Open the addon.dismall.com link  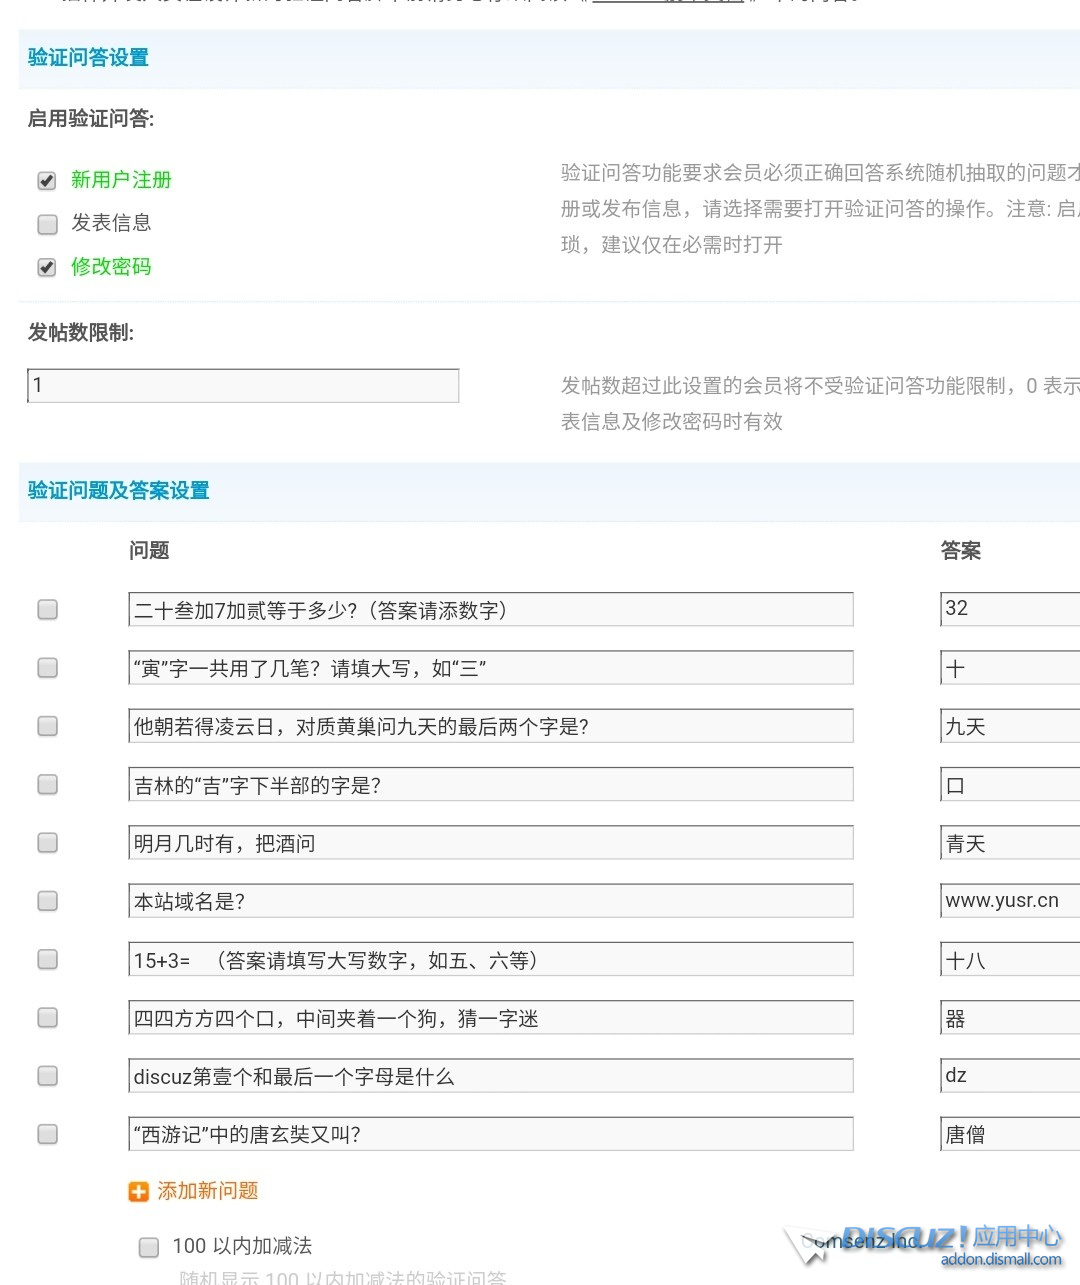tap(1000, 1260)
